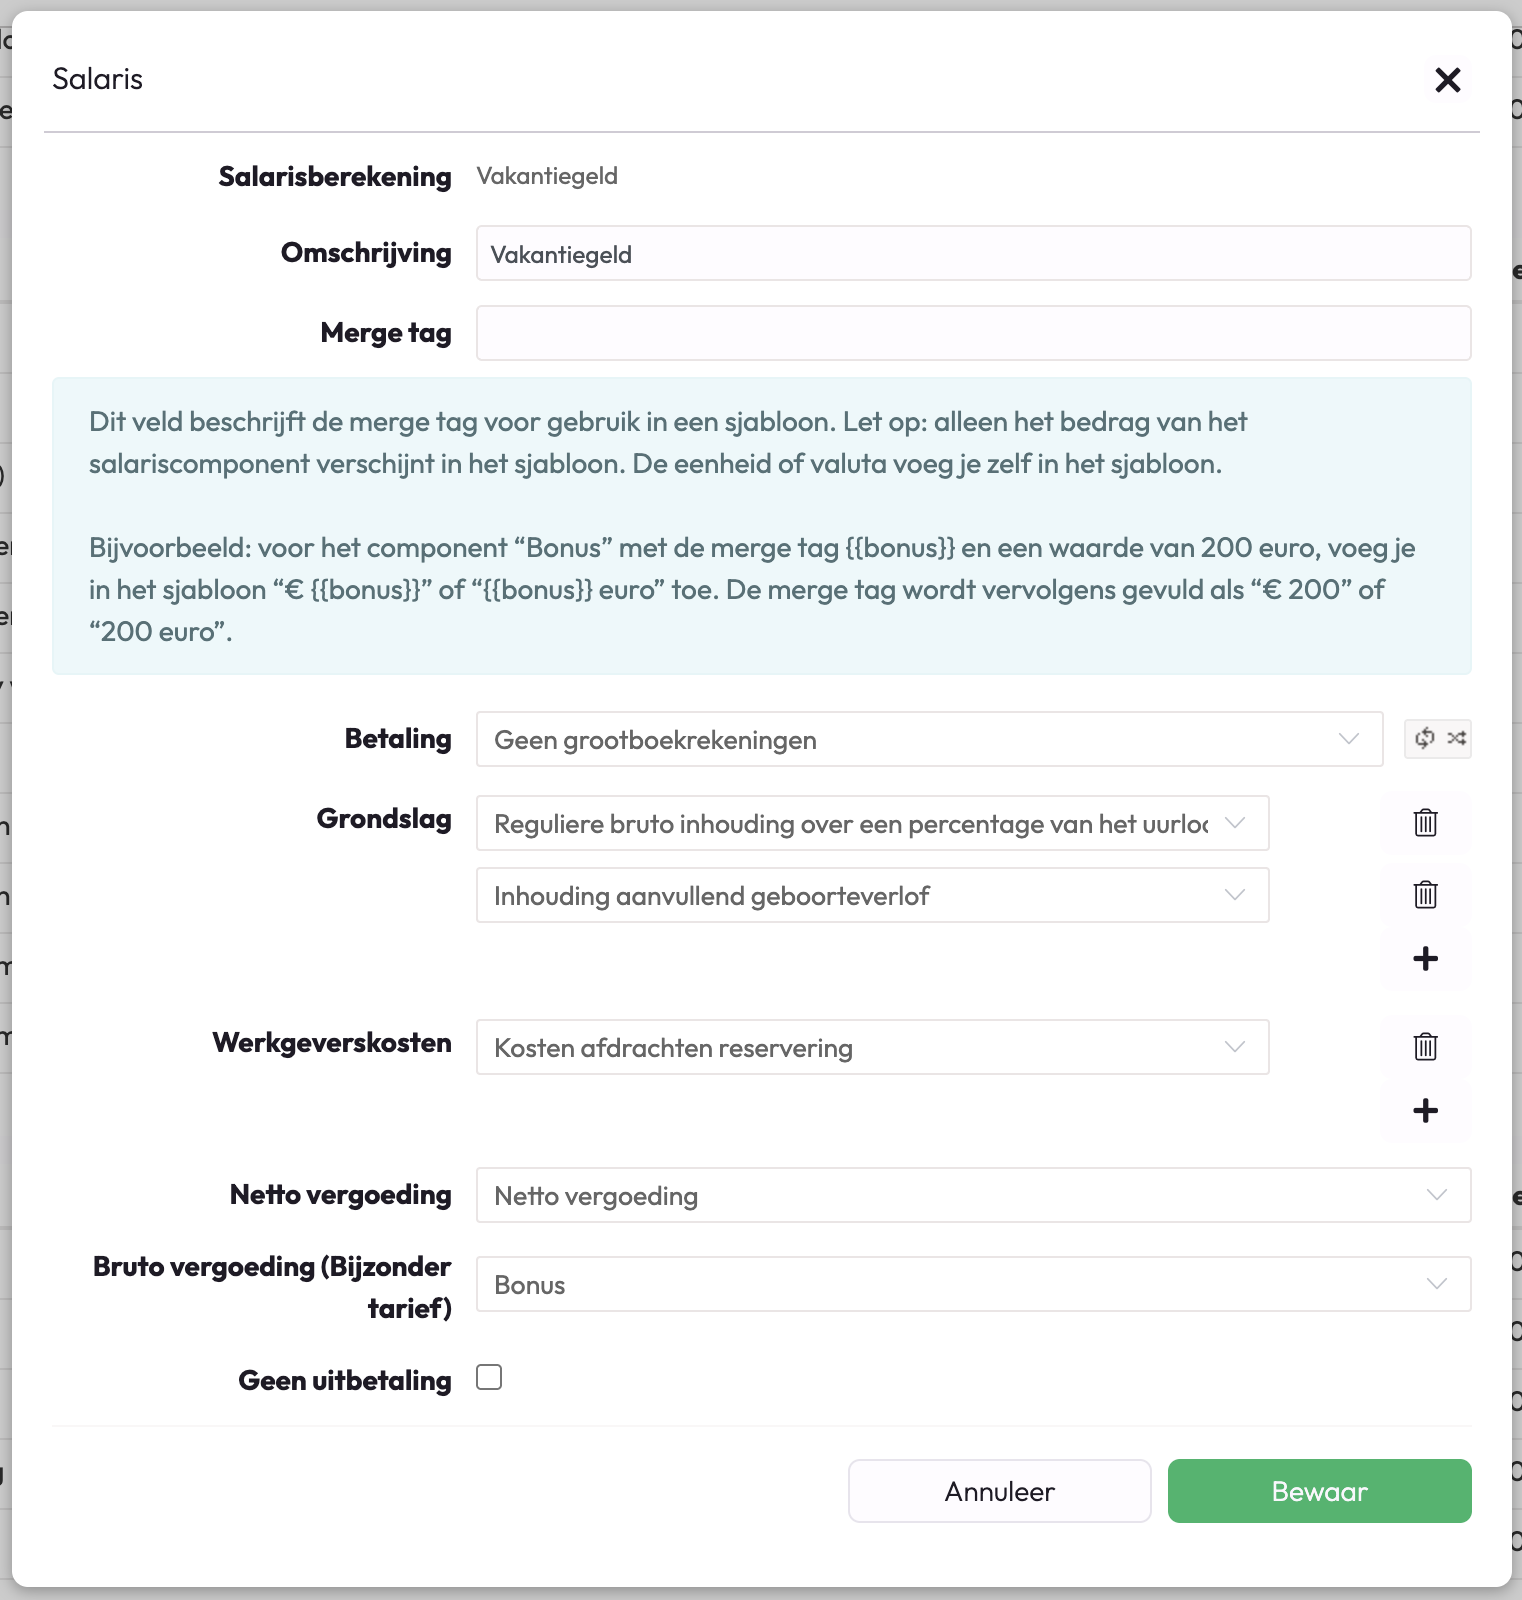Add a new Grondslag row with plus
This screenshot has height=1600, width=1522.
click(1425, 959)
